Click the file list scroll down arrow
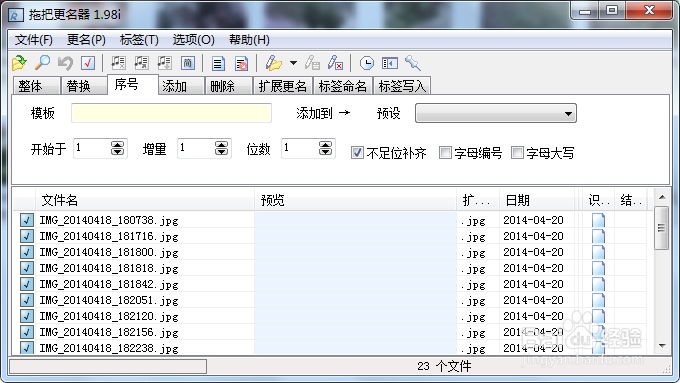 [662, 346]
